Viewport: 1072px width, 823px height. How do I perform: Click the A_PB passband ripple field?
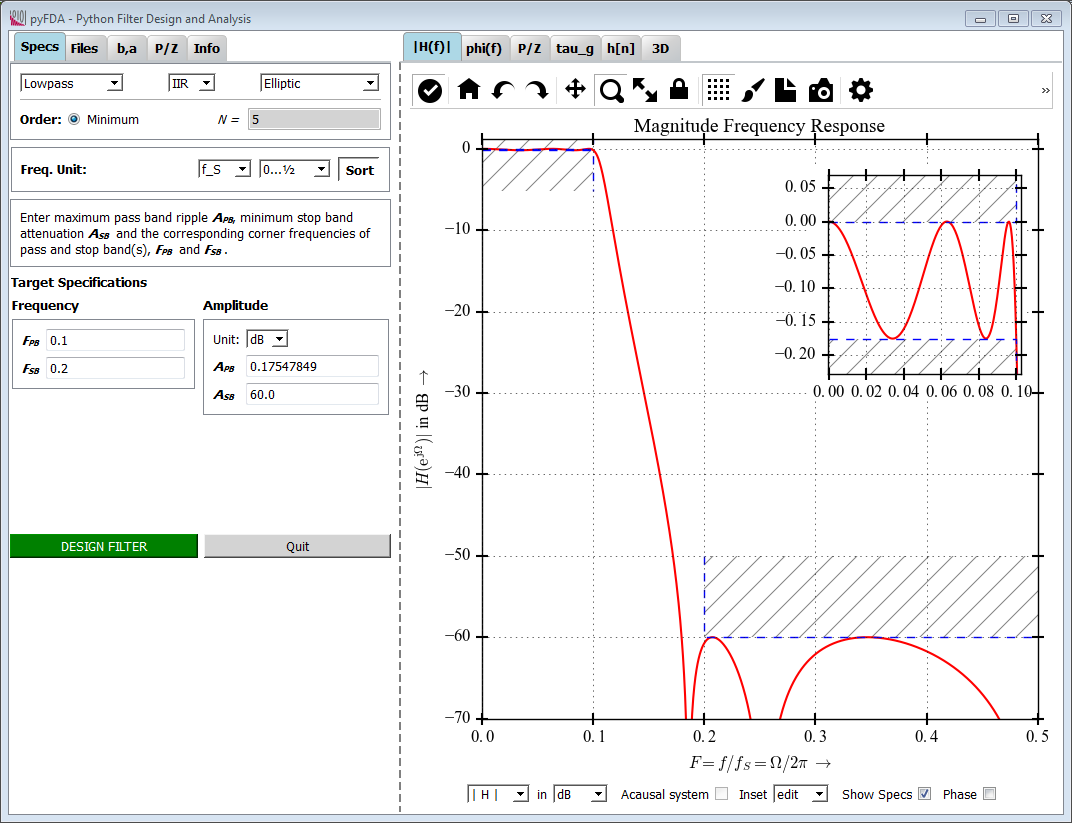point(312,366)
